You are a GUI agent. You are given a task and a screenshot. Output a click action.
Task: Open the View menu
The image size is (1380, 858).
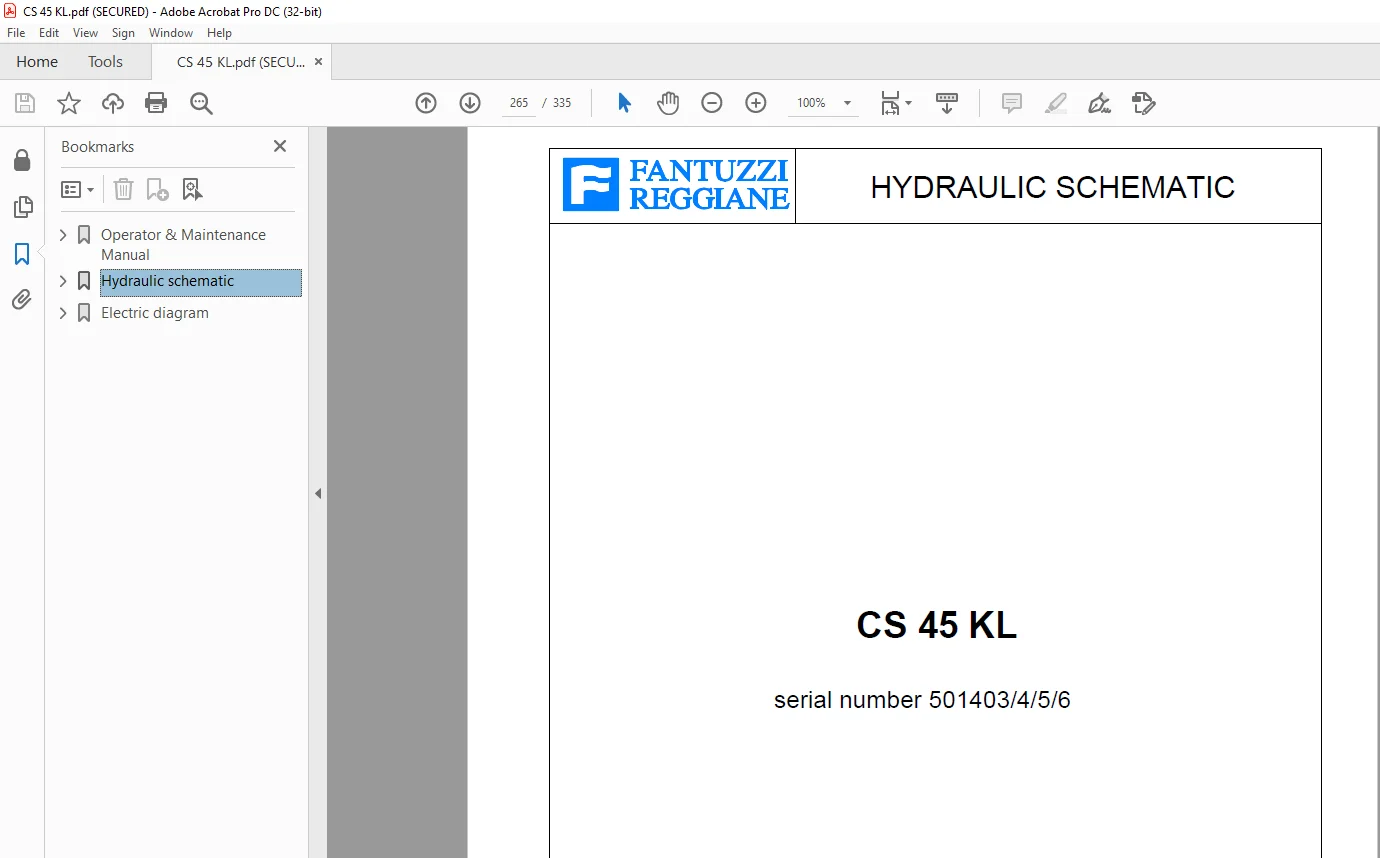[x=85, y=33]
